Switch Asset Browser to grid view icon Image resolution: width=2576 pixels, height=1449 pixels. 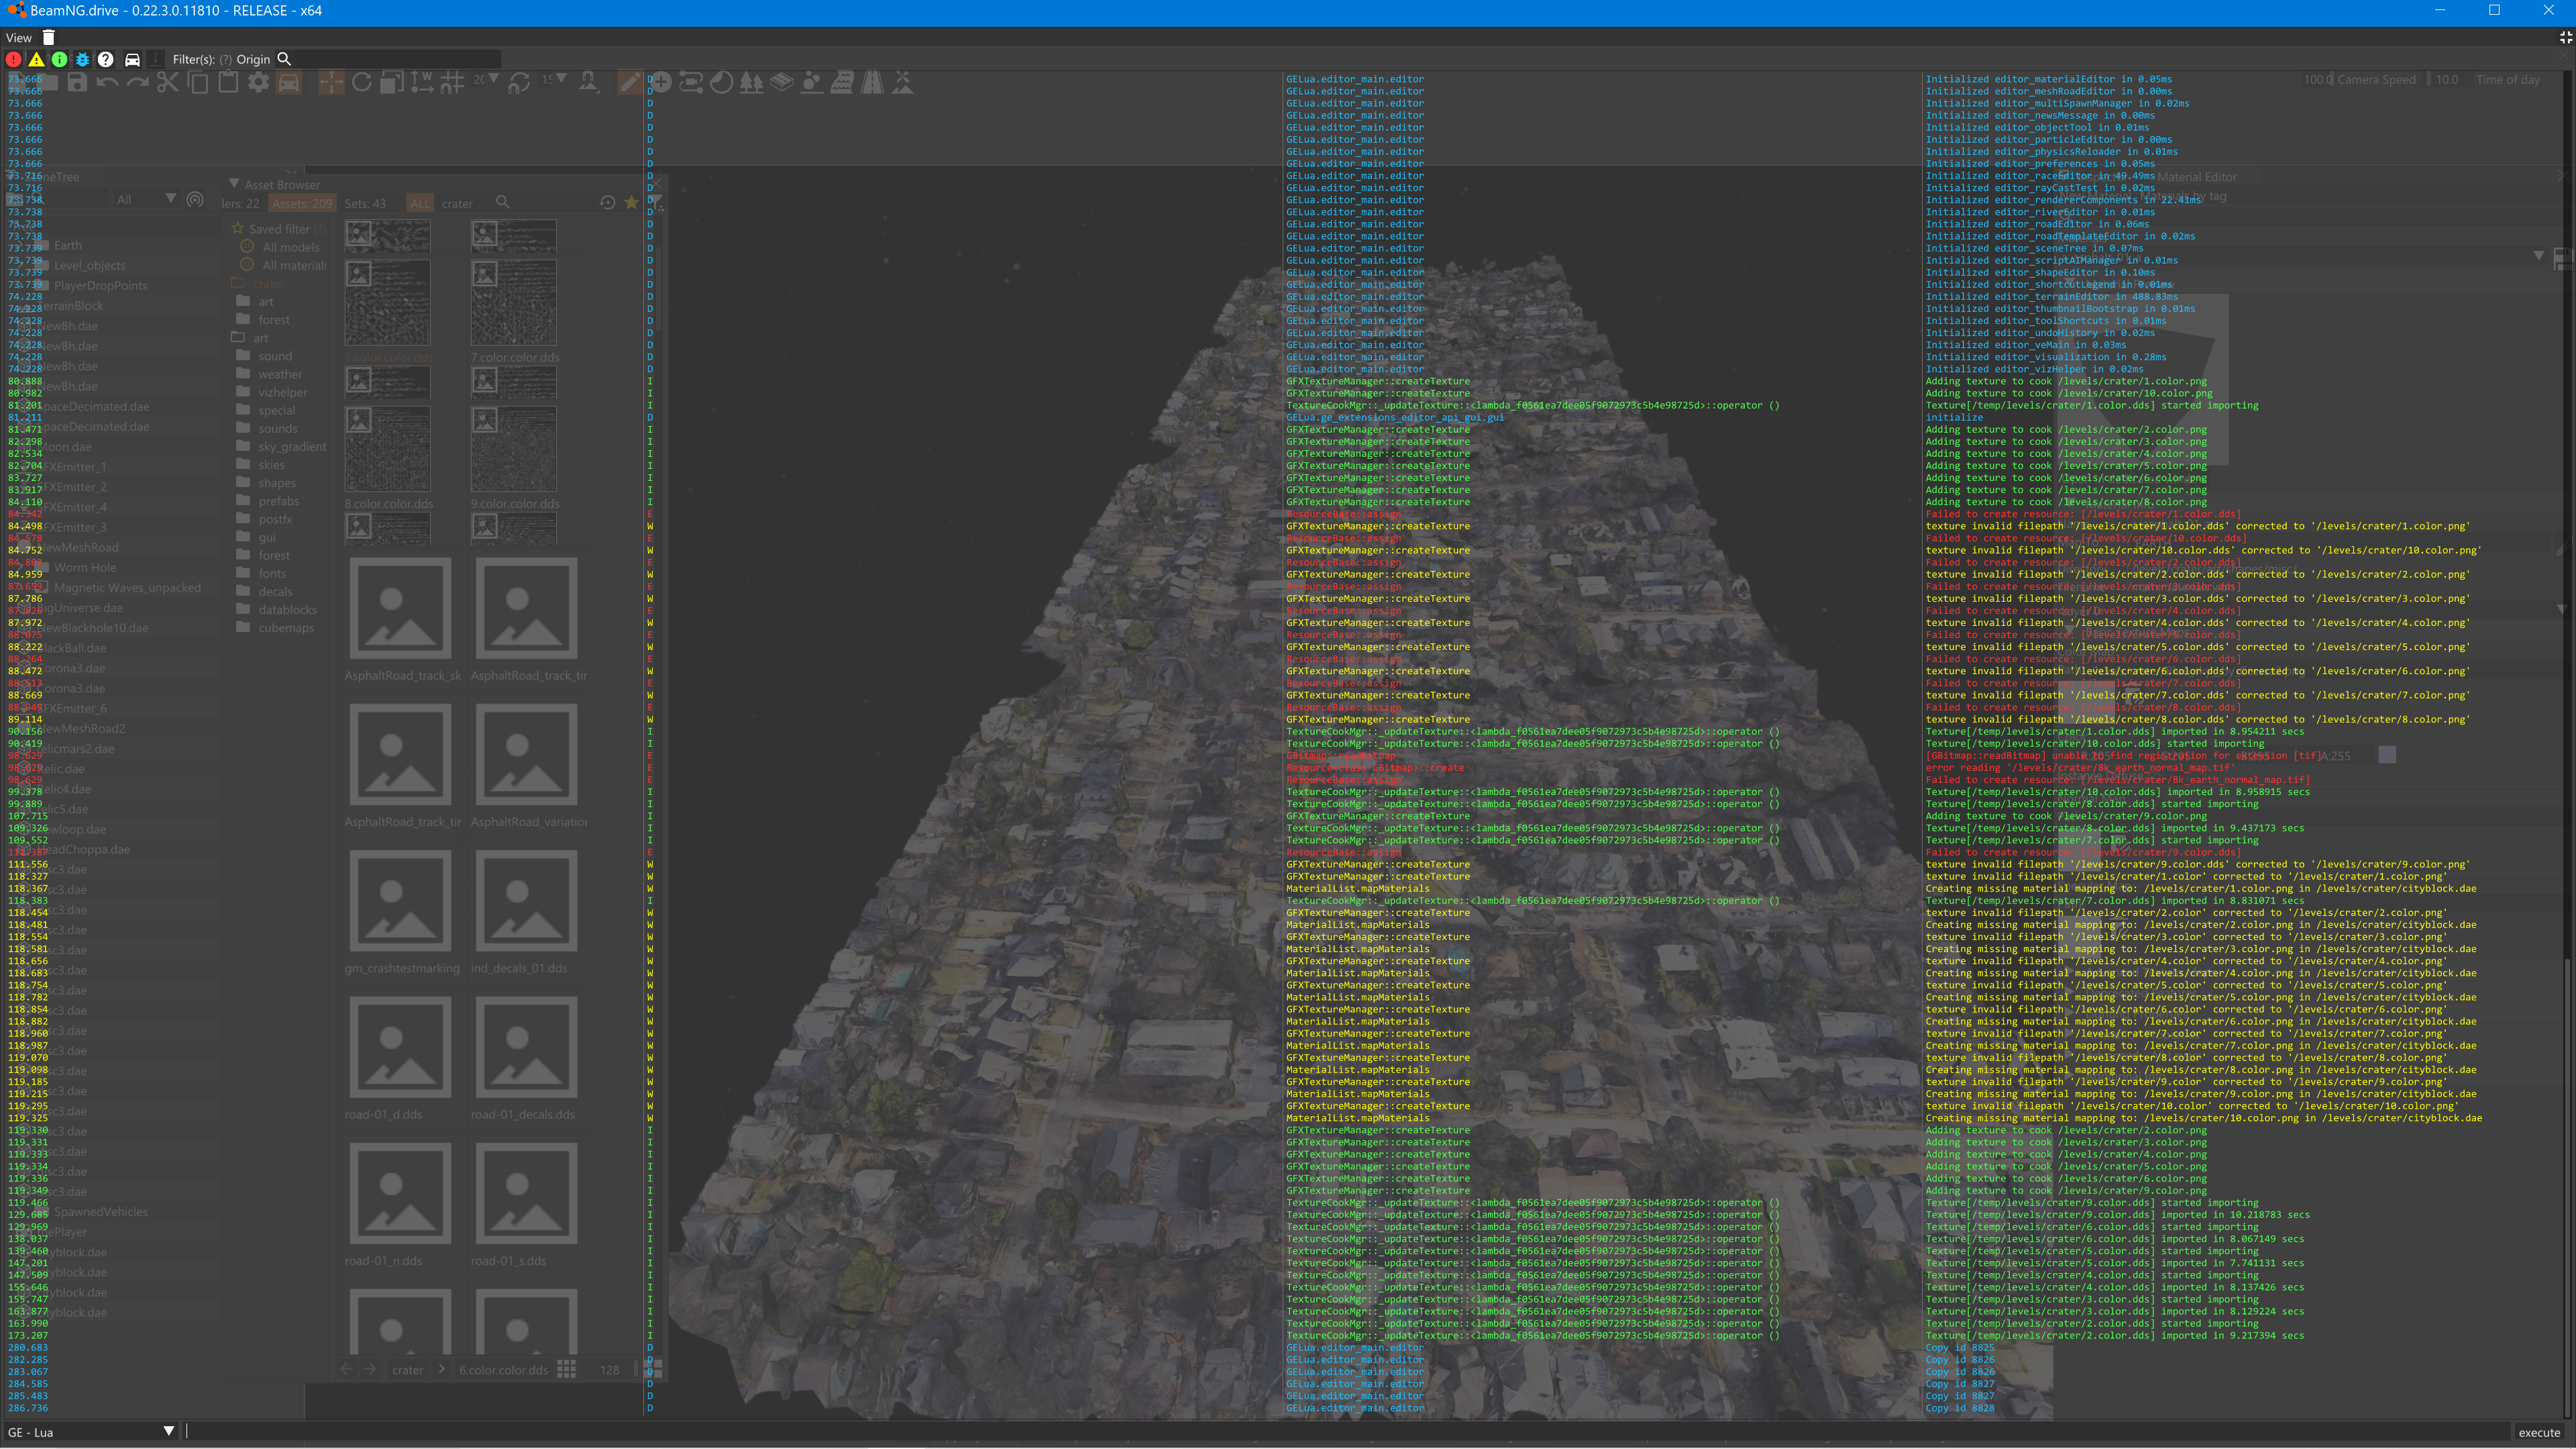566,1370
